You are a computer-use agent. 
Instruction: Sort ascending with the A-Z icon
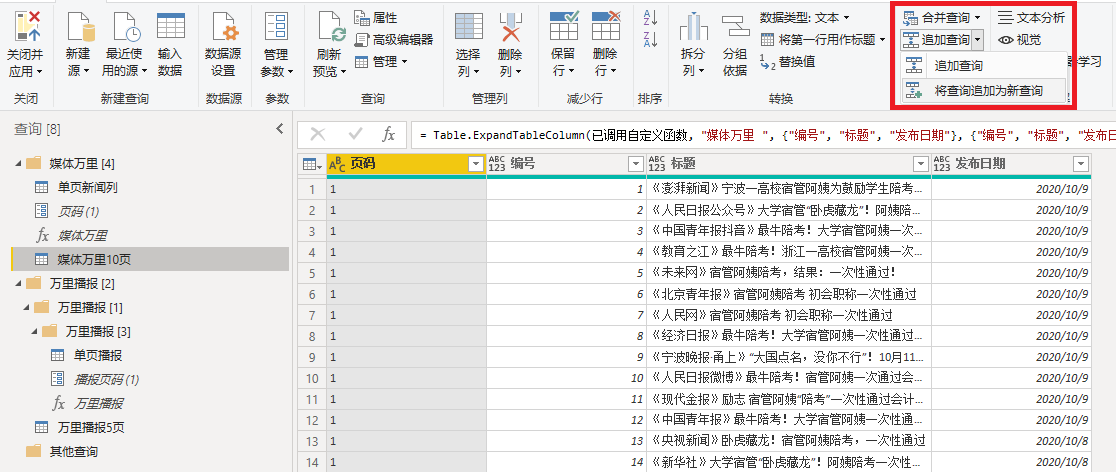point(650,18)
